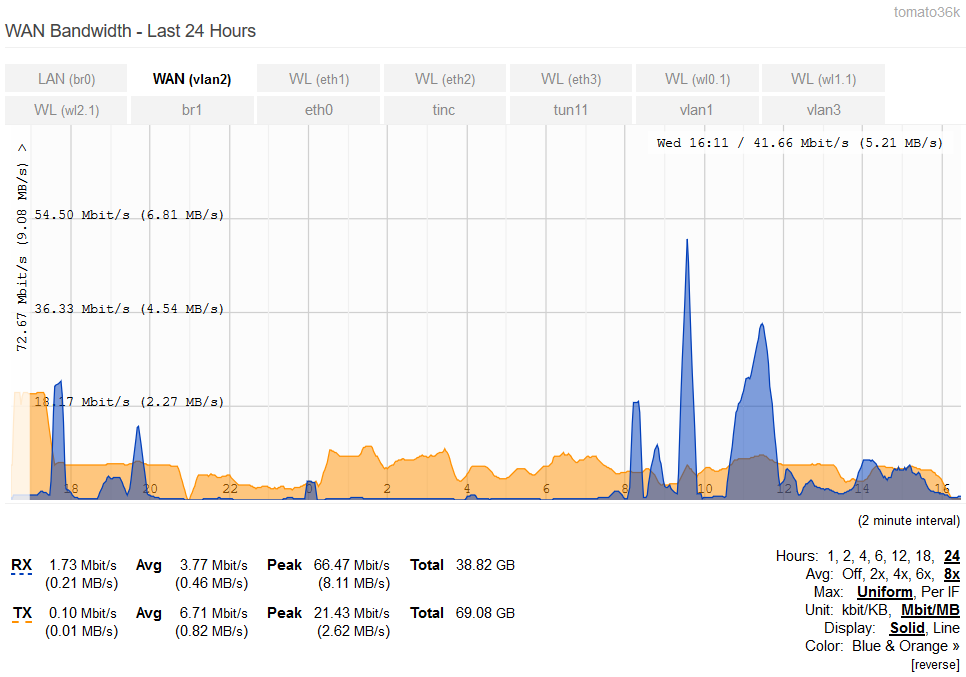The image size is (966, 677).
Task: Select the WAN (vlan2) tab
Action: click(x=192, y=79)
